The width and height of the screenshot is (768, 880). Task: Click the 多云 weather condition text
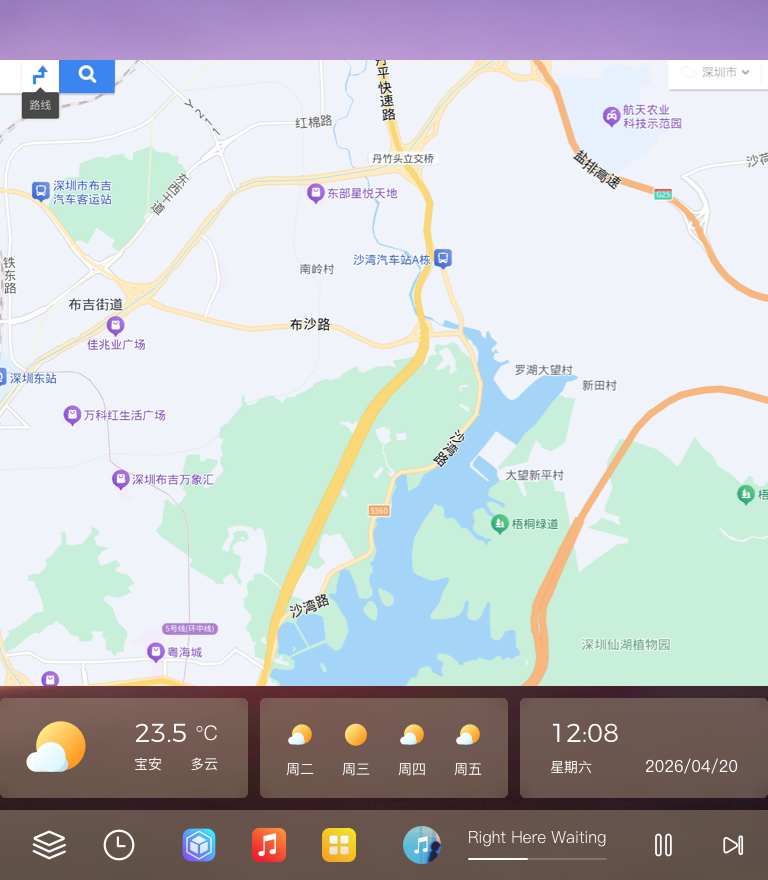(x=204, y=764)
